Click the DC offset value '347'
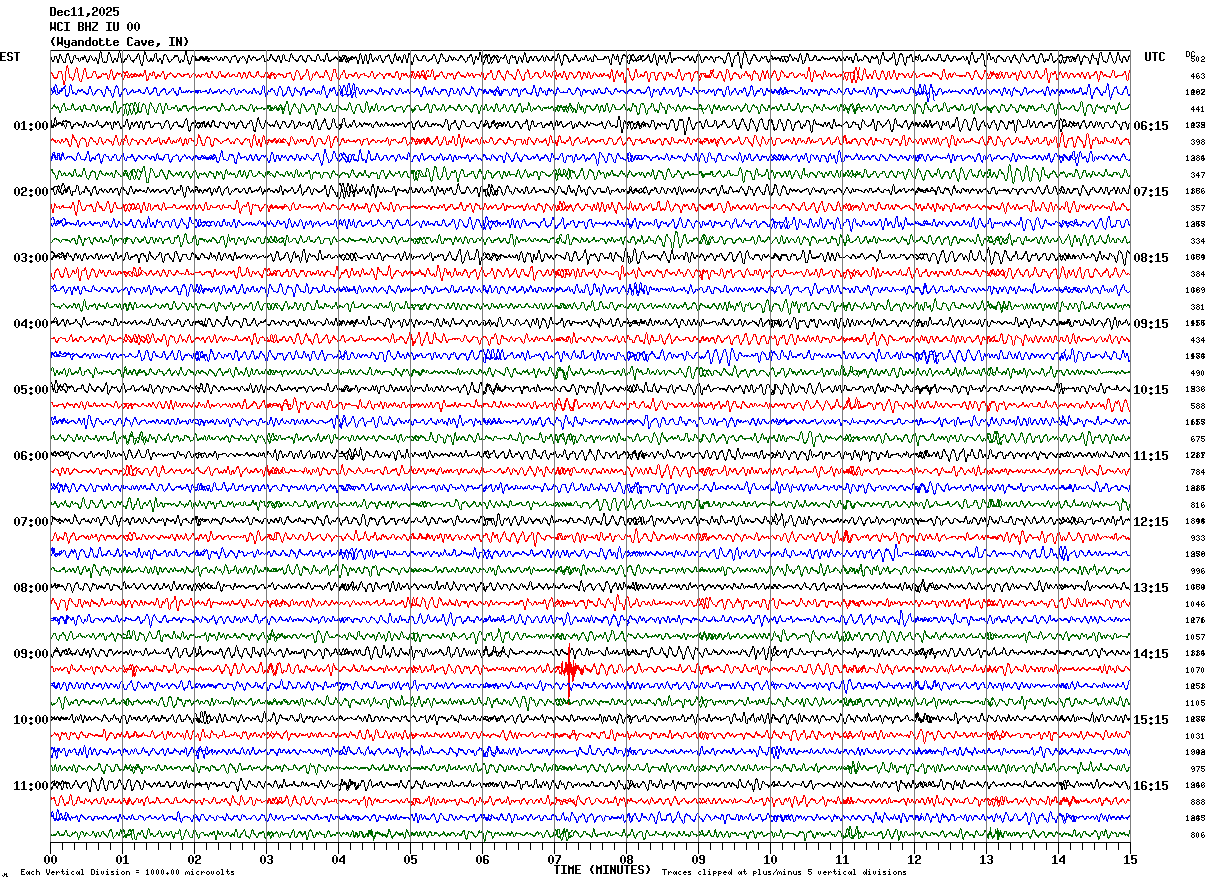 coord(1197,175)
